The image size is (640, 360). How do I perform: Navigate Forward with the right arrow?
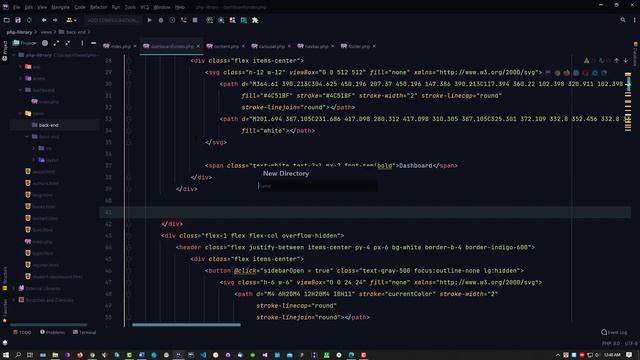(x=55, y=20)
